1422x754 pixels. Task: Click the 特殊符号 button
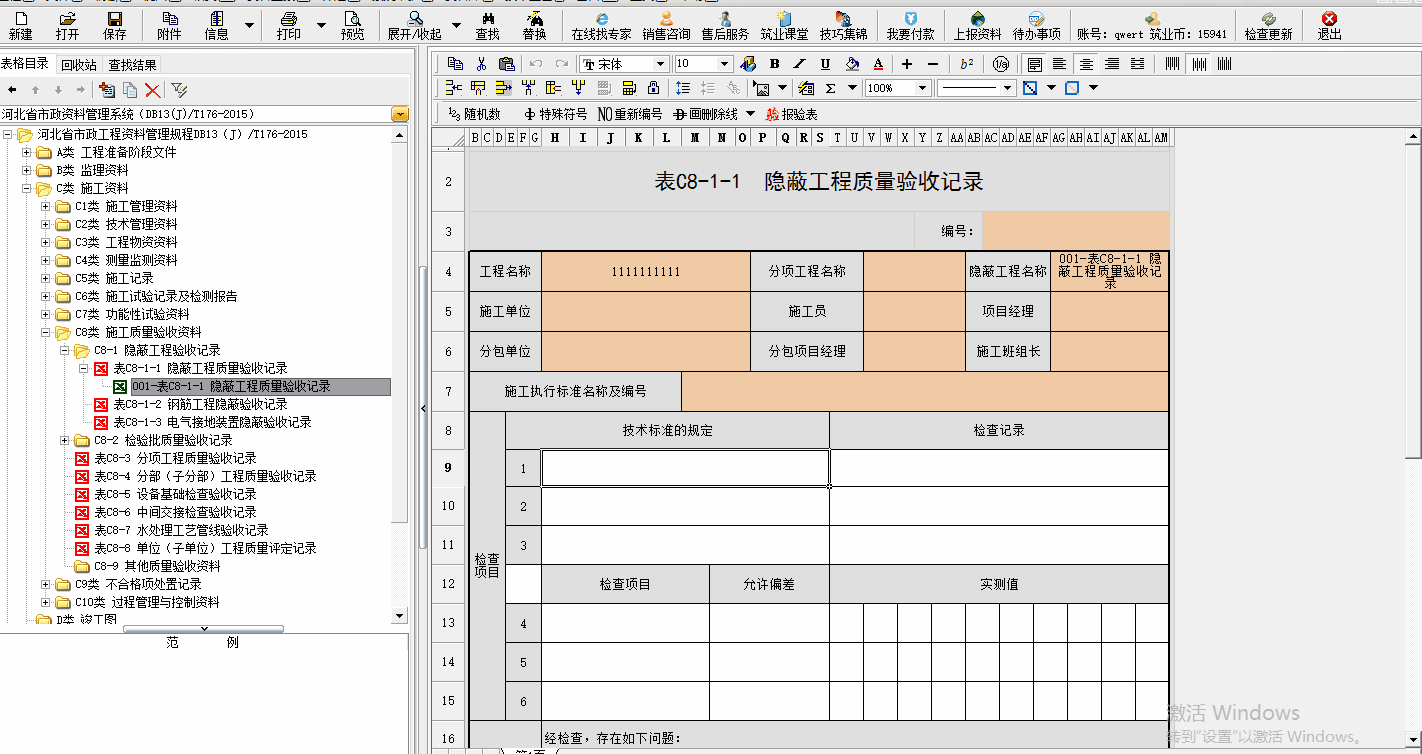tap(555, 114)
